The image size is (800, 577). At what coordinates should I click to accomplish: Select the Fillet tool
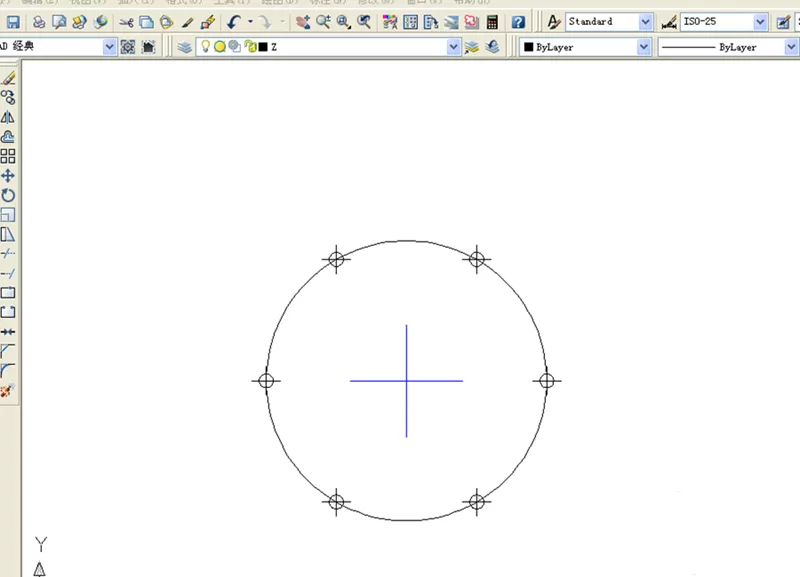(8, 370)
